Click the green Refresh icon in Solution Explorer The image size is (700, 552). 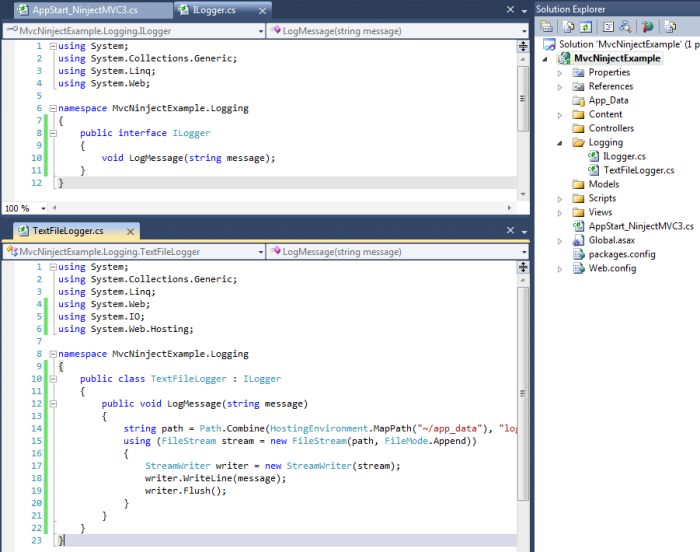586,27
